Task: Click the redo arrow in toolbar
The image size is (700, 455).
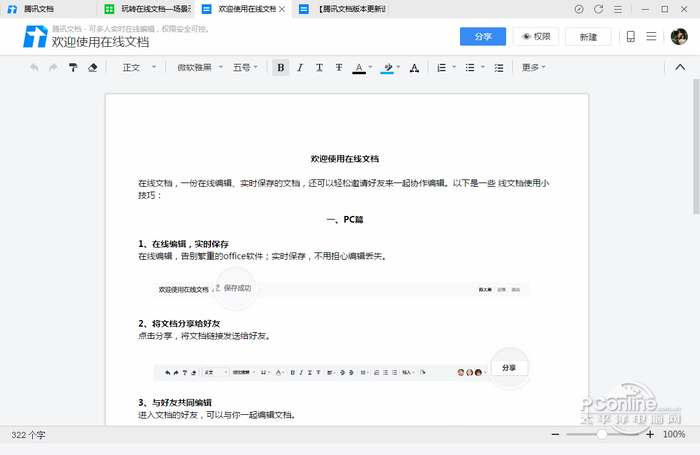Action: click(x=52, y=68)
